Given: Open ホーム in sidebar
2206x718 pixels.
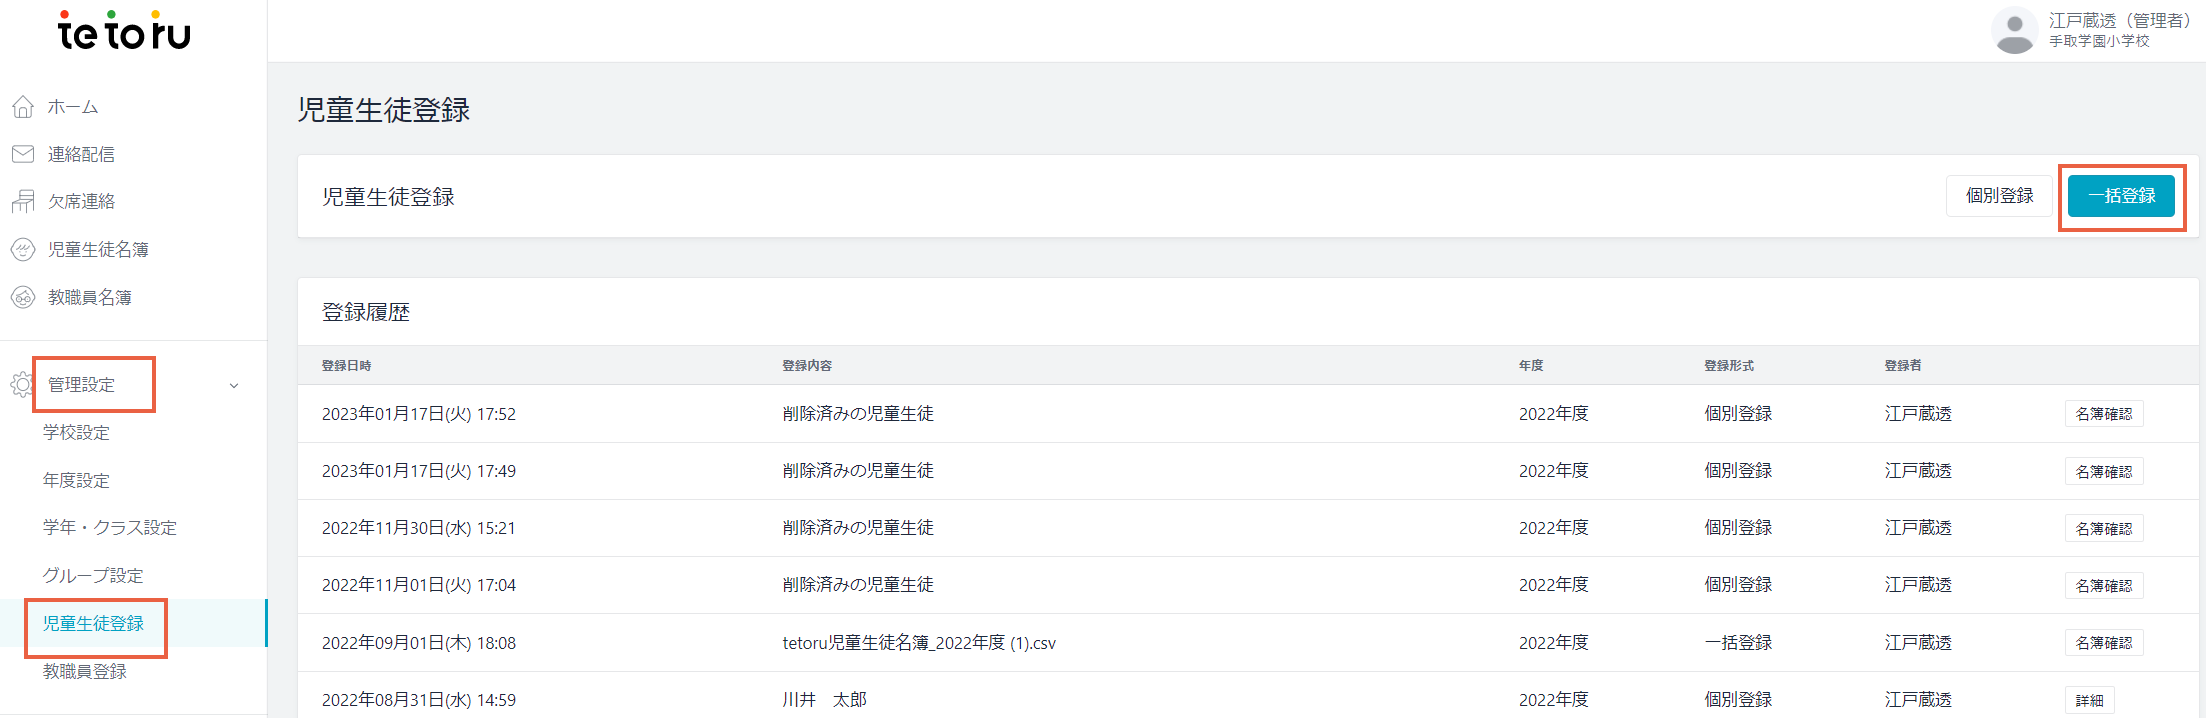Looking at the screenshot, I should click(73, 107).
